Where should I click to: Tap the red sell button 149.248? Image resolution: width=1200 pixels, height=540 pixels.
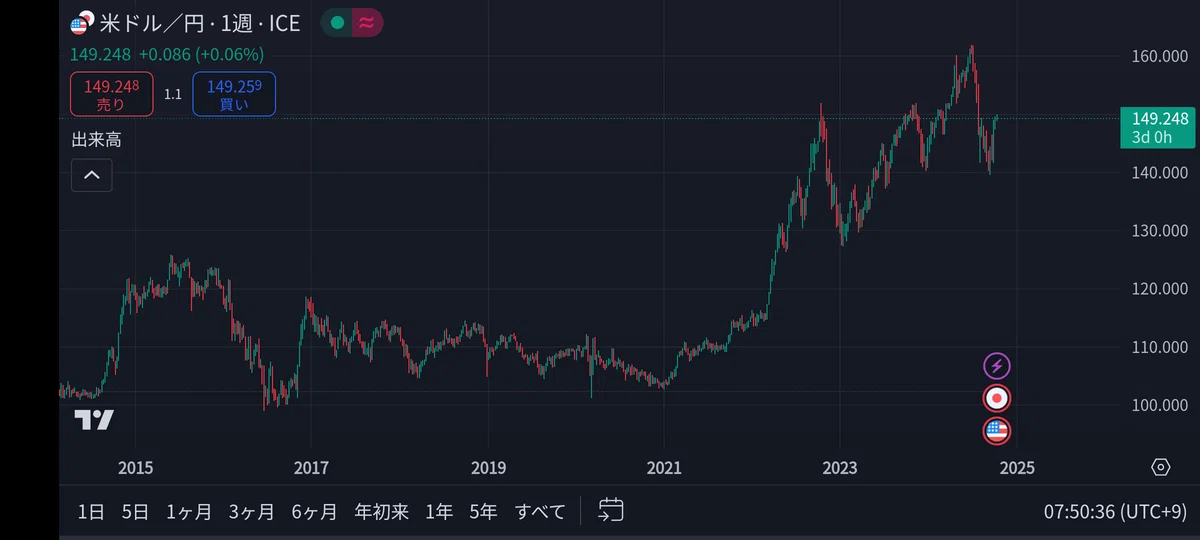point(111,94)
